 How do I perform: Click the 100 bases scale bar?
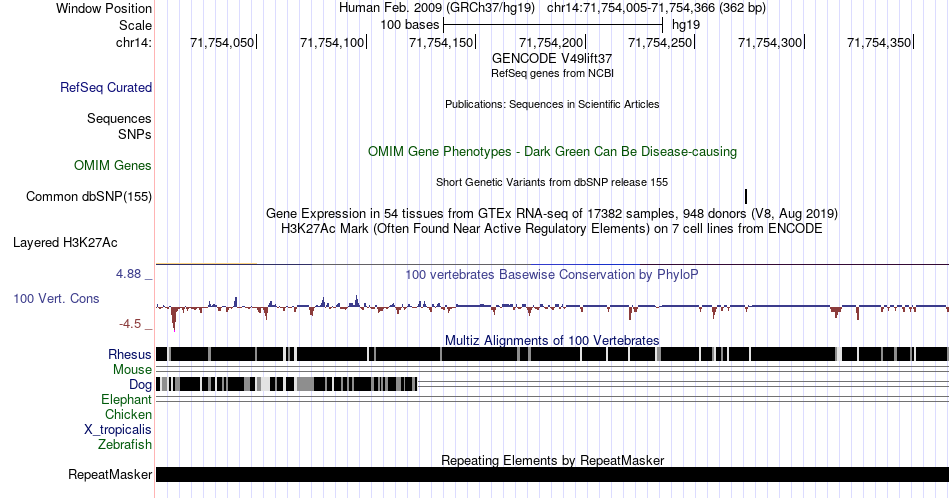pyautogui.click(x=553, y=25)
